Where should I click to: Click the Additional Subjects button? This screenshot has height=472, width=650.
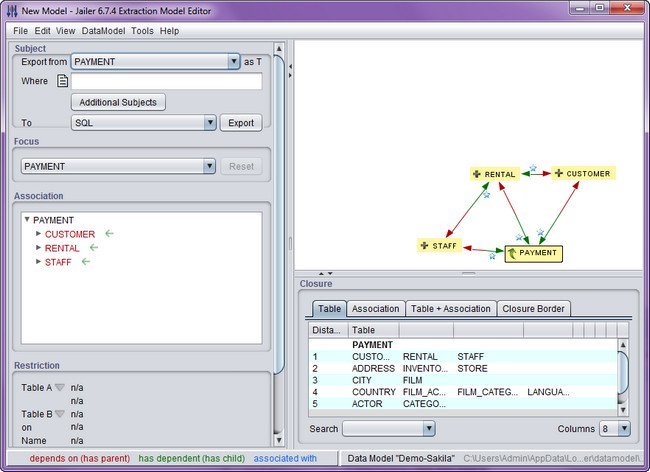(x=118, y=102)
